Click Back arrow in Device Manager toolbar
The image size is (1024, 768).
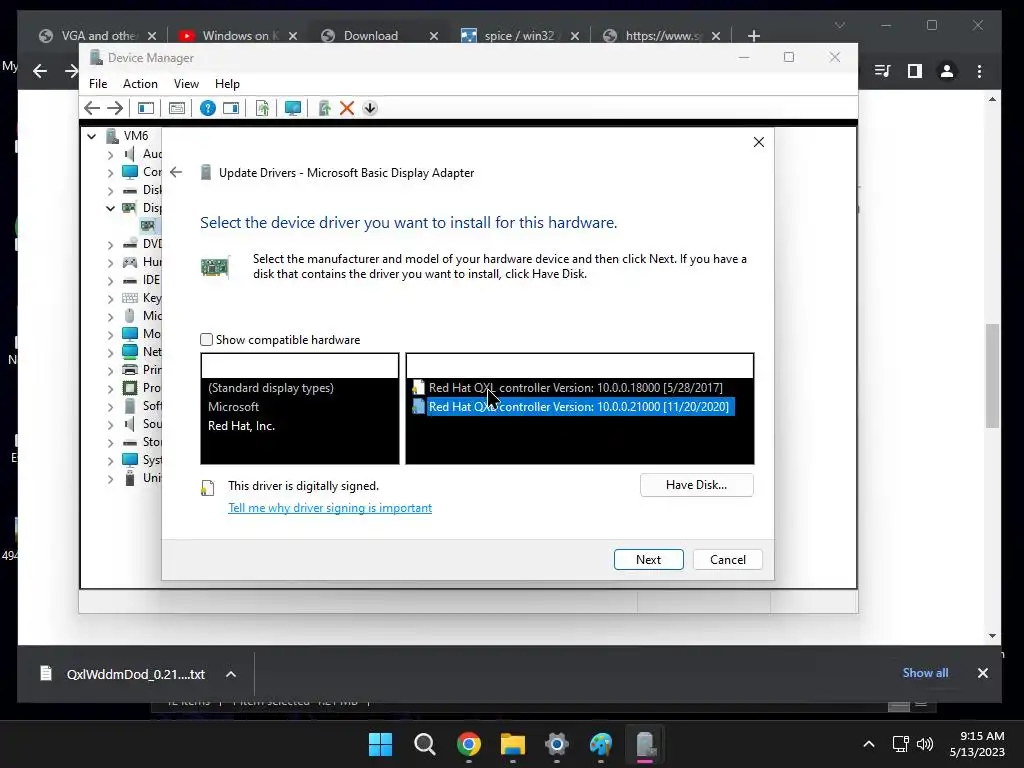pos(92,108)
